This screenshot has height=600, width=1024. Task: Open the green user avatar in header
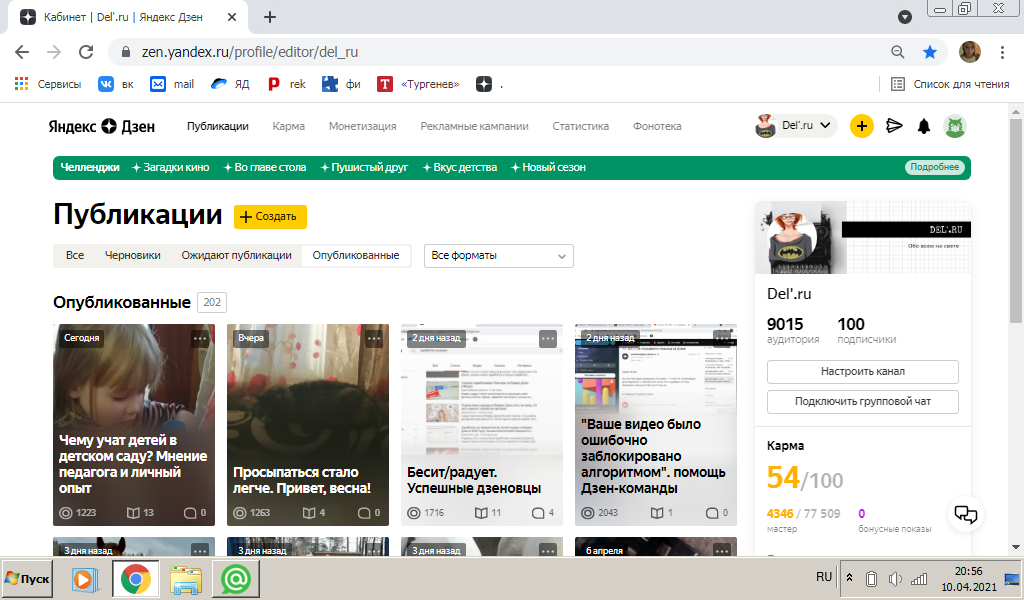(x=955, y=126)
